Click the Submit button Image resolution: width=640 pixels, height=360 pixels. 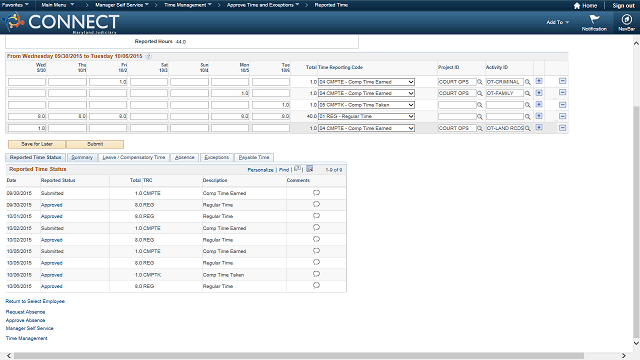point(95,144)
